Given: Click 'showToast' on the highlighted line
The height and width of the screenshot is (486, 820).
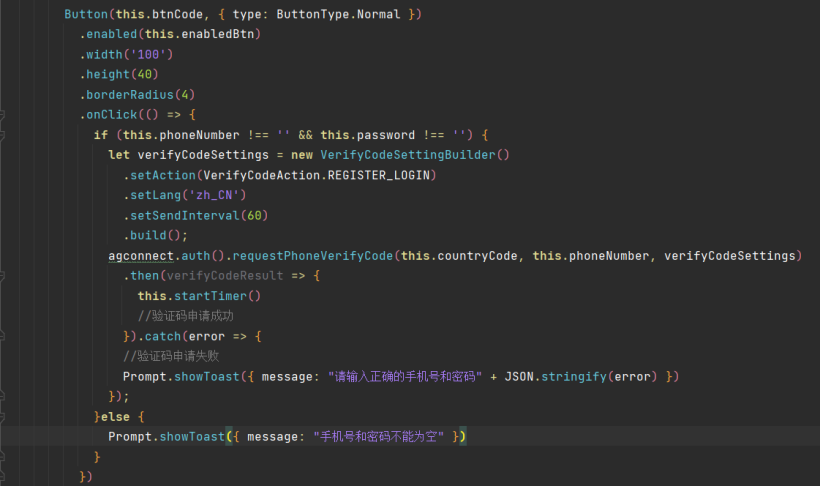Looking at the screenshot, I should point(192,437).
